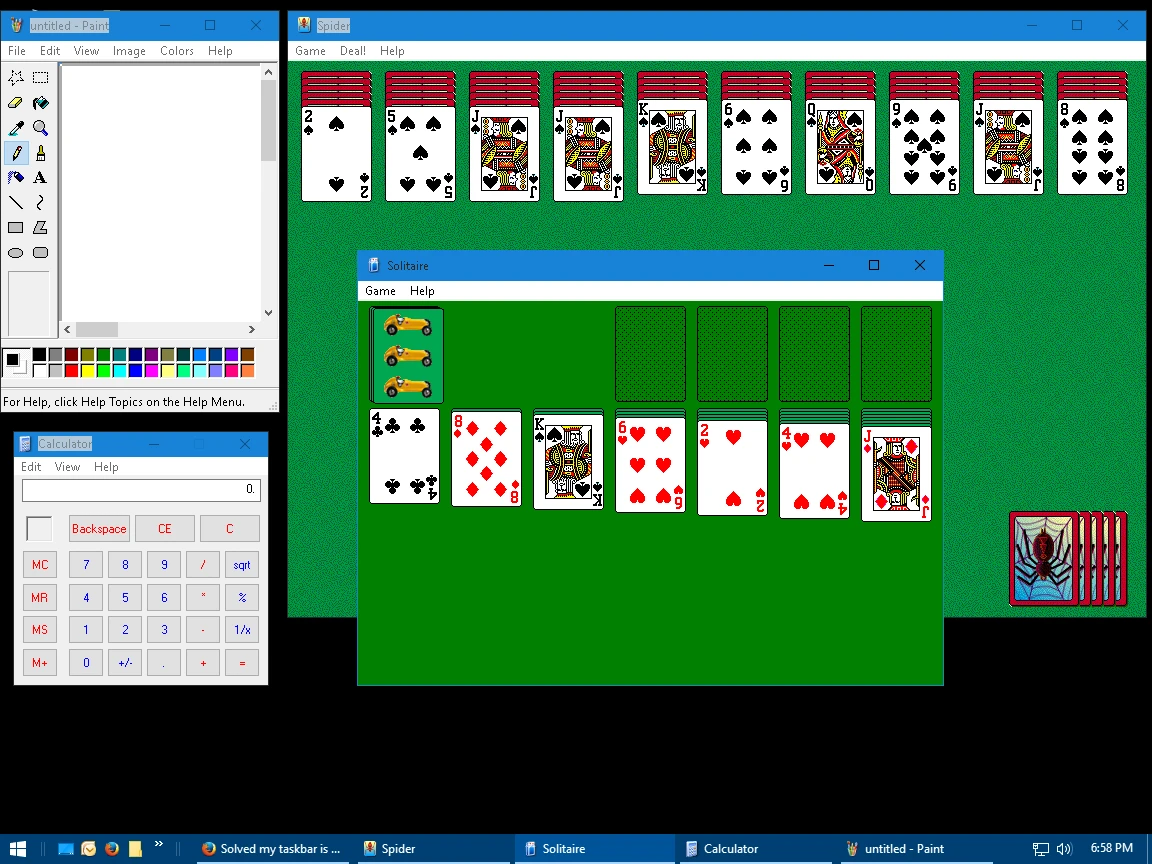The width and height of the screenshot is (1152, 864).
Task: Choose the Airbrush tool in Paint
Action: 15,178
